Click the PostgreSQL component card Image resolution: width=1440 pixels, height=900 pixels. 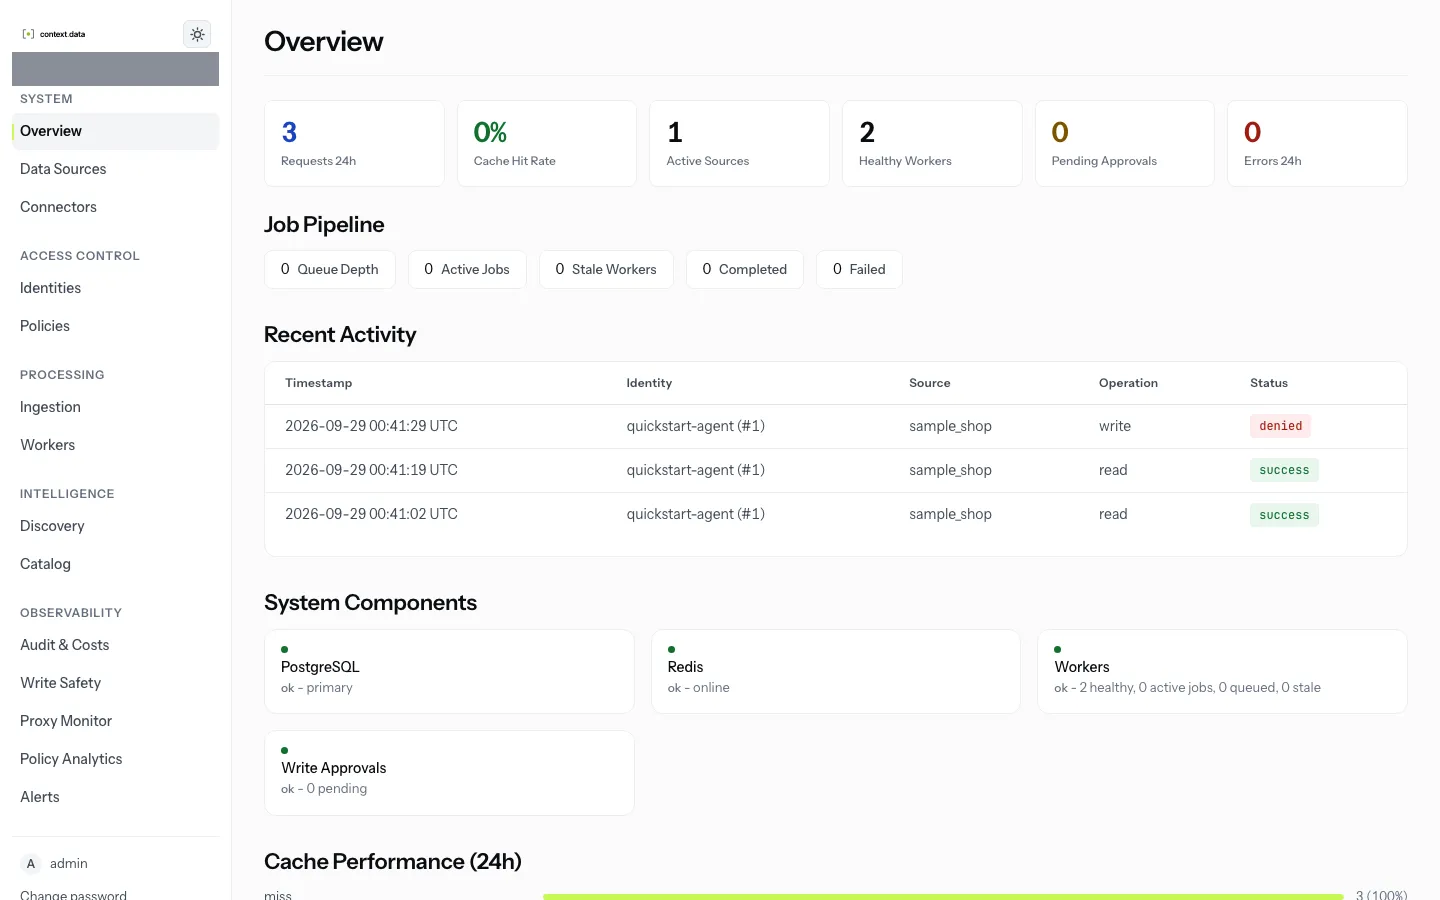(x=449, y=671)
